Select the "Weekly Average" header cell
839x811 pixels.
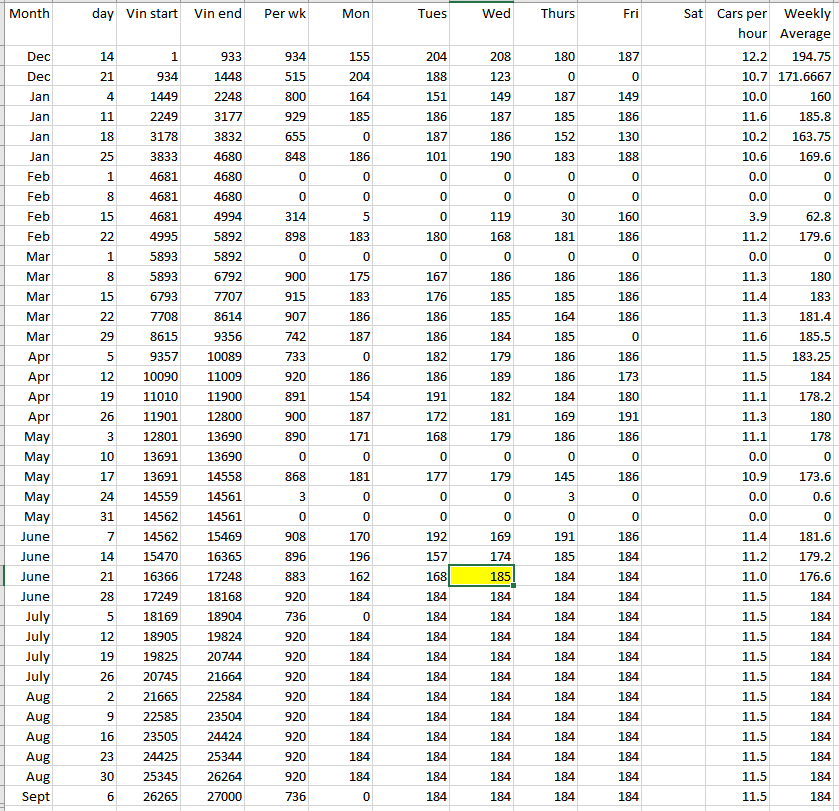click(x=806, y=24)
